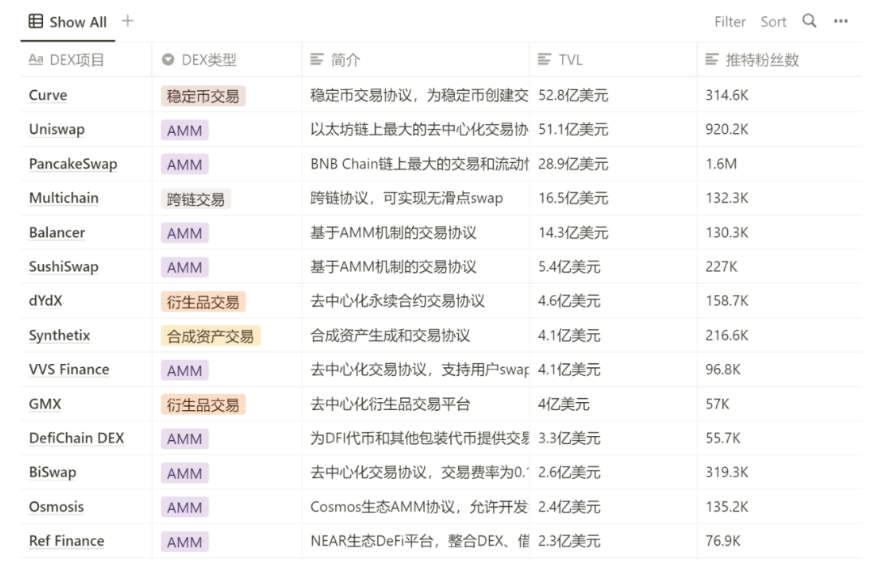Click the 简介 column header
Screen dimensions: 874x562
click(416, 60)
